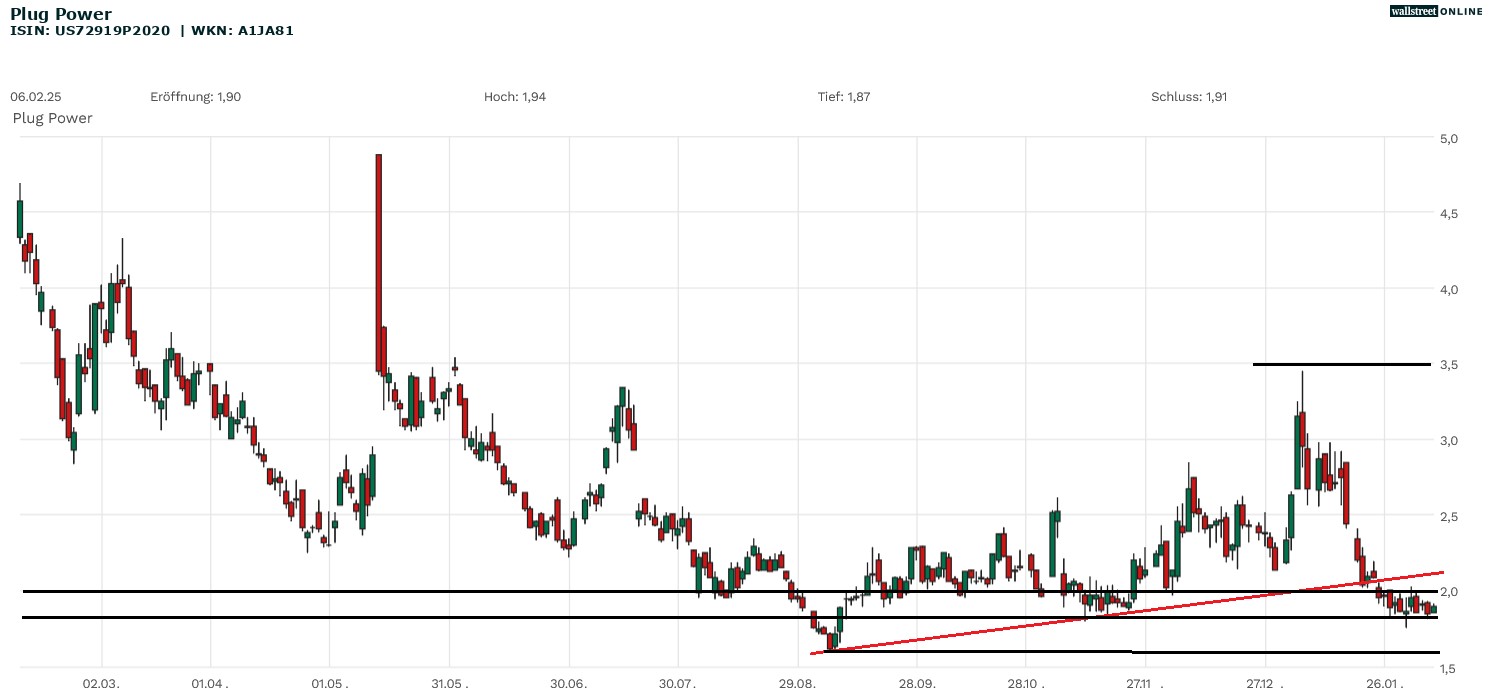Click the Plug Power chart legend label

click(x=52, y=118)
